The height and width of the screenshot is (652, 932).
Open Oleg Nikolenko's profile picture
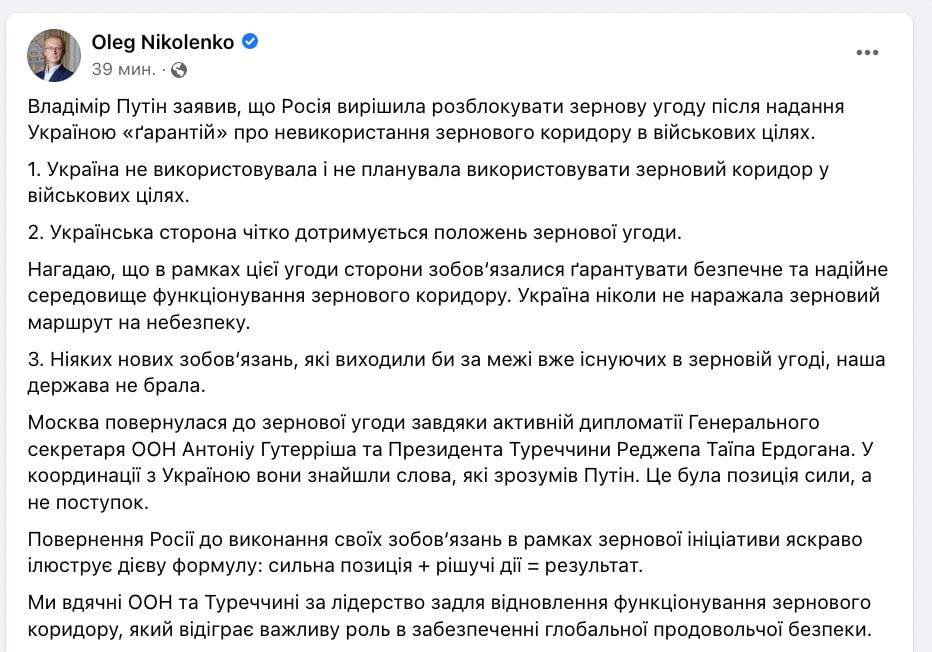(53, 55)
